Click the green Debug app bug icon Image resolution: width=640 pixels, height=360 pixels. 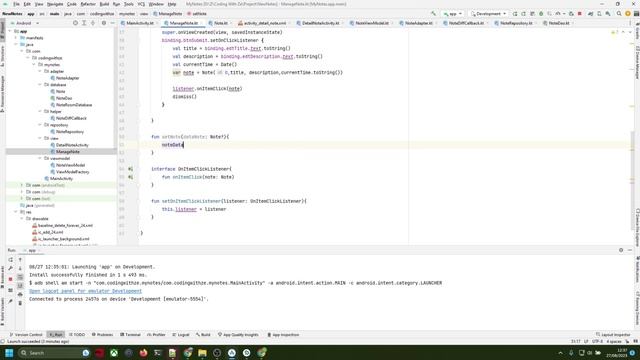coord(541,13)
